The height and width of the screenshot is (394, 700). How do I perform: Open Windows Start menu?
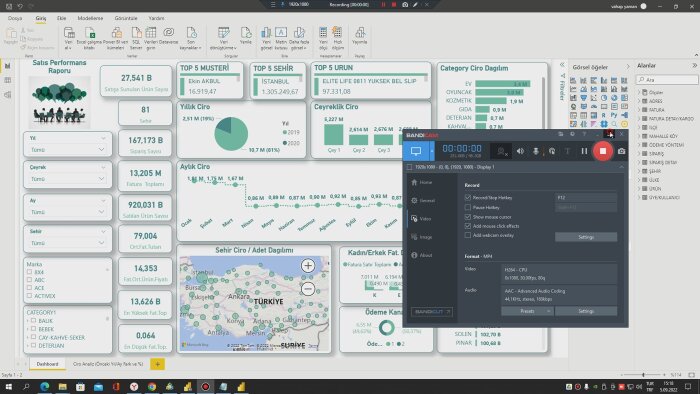[x=8, y=386]
